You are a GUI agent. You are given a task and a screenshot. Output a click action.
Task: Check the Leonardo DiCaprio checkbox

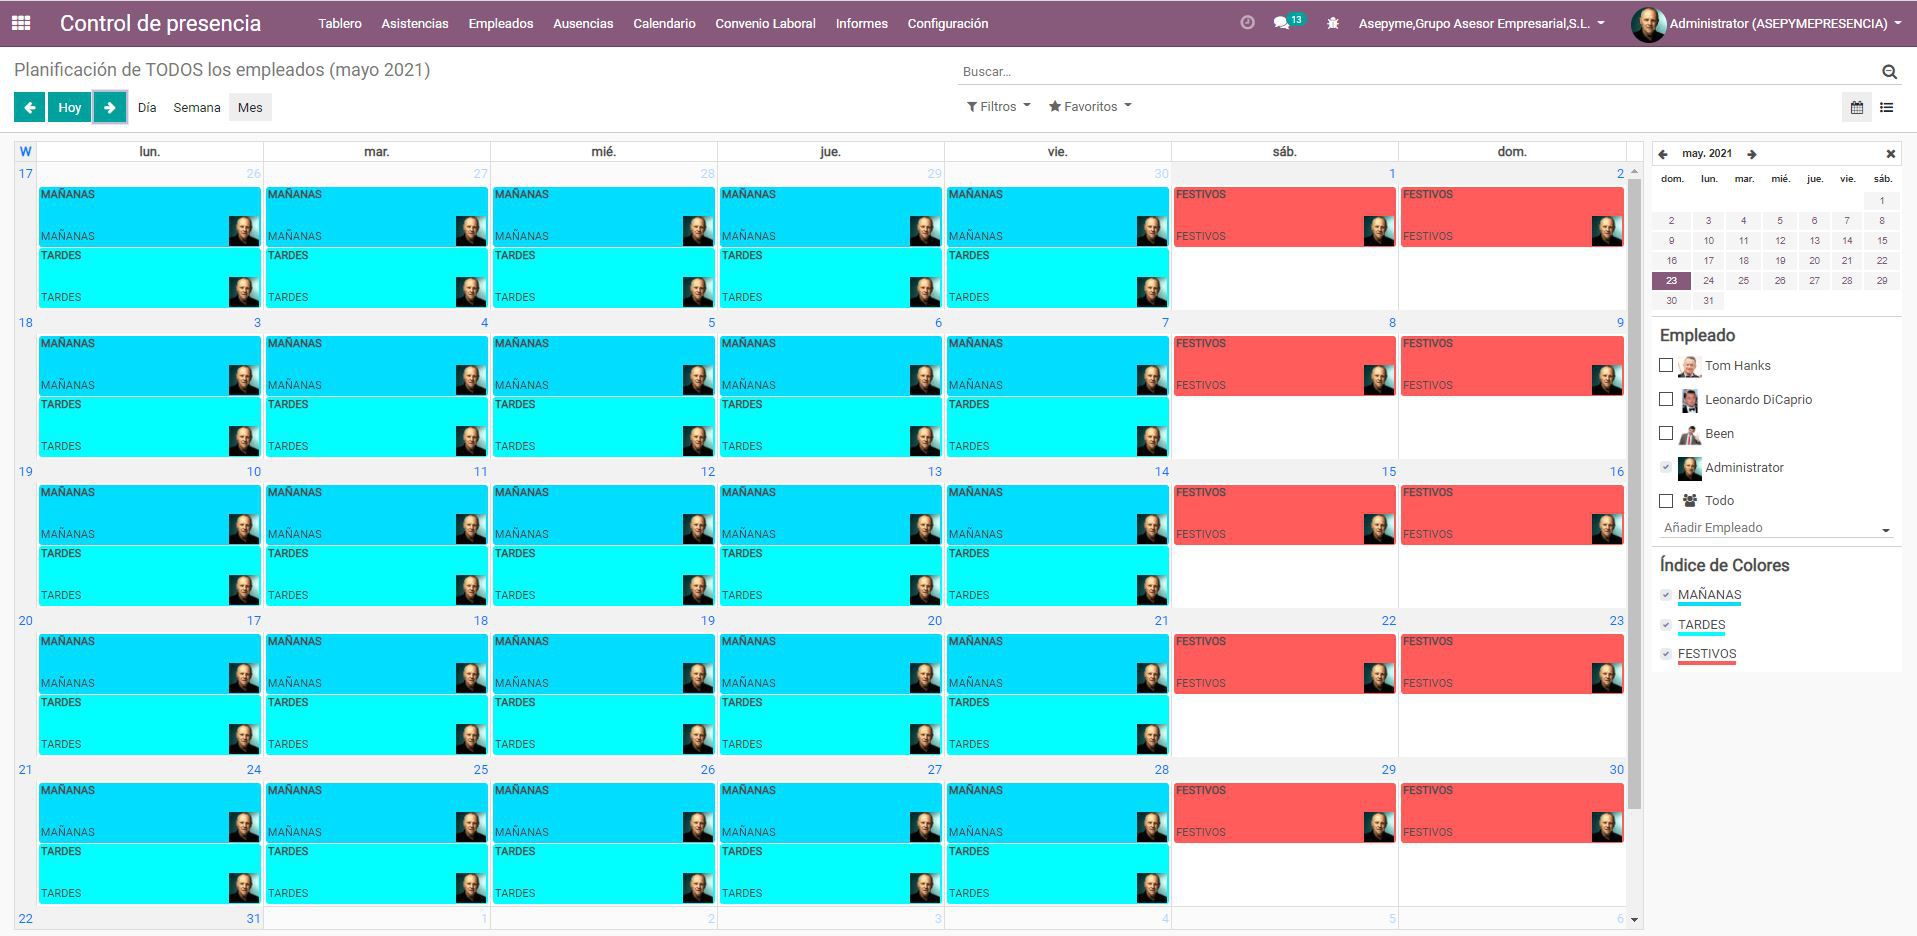click(x=1666, y=400)
